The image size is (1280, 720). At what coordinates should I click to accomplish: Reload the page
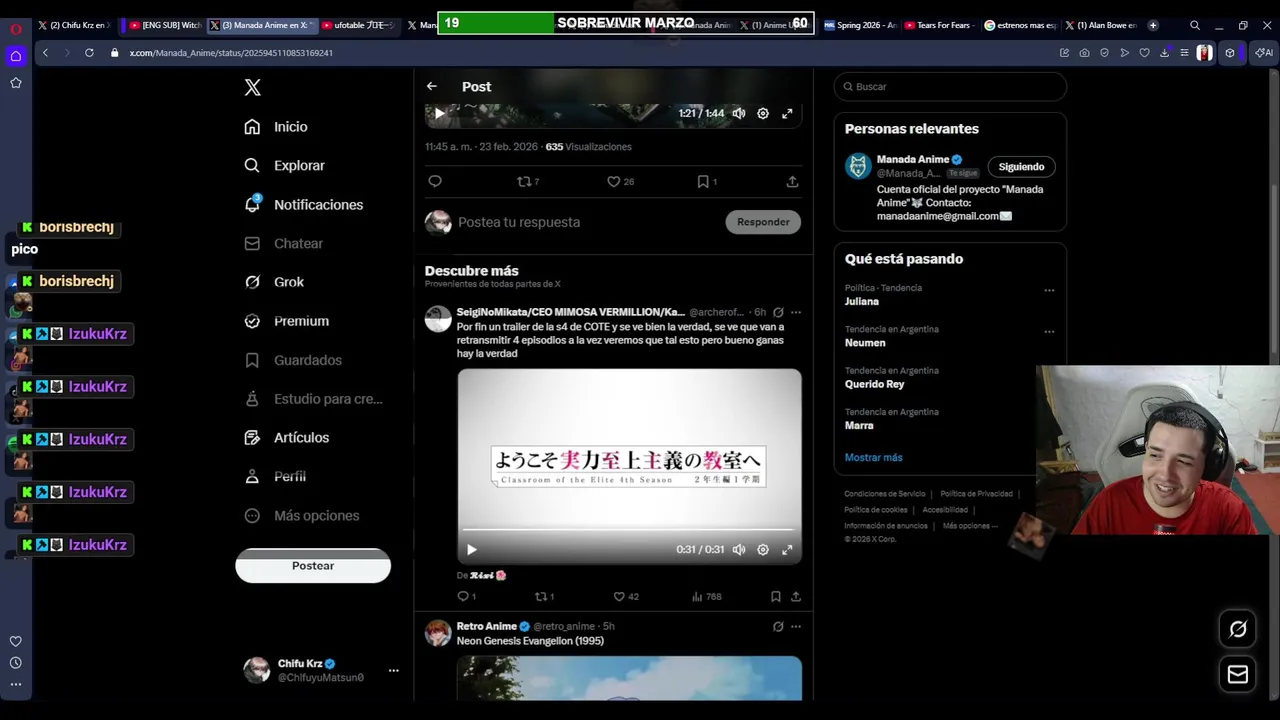[x=89, y=53]
